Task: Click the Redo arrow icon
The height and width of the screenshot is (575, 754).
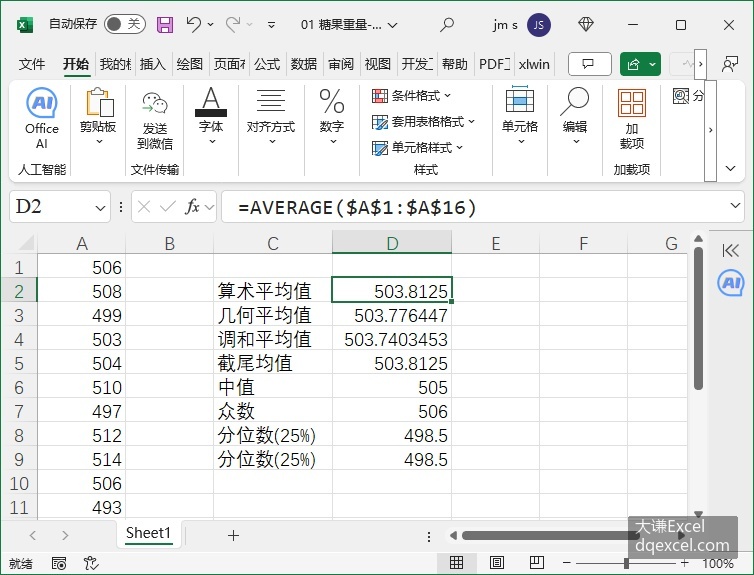Action: (x=233, y=24)
